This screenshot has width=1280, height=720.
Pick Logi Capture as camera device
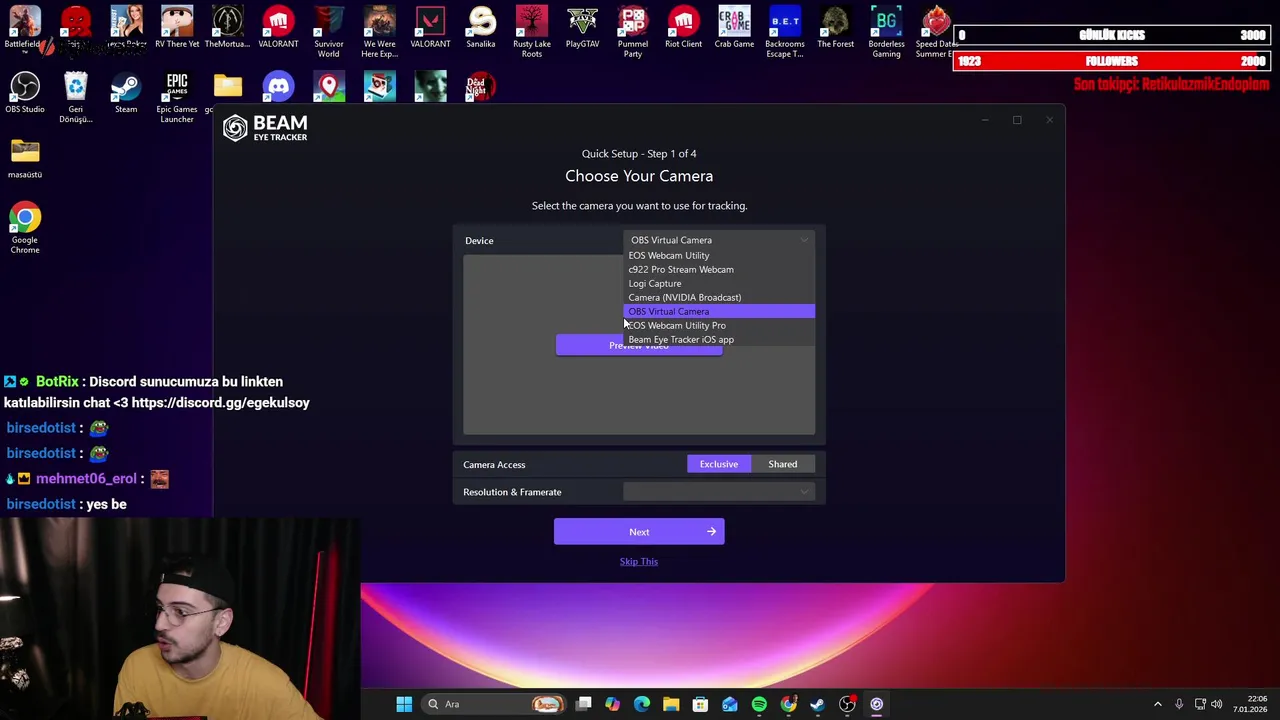(x=719, y=283)
